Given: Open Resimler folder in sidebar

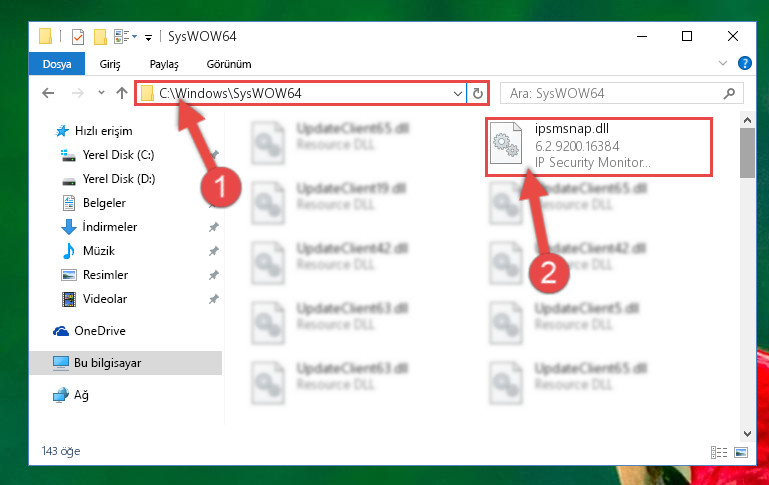Looking at the screenshot, I should point(105,275).
